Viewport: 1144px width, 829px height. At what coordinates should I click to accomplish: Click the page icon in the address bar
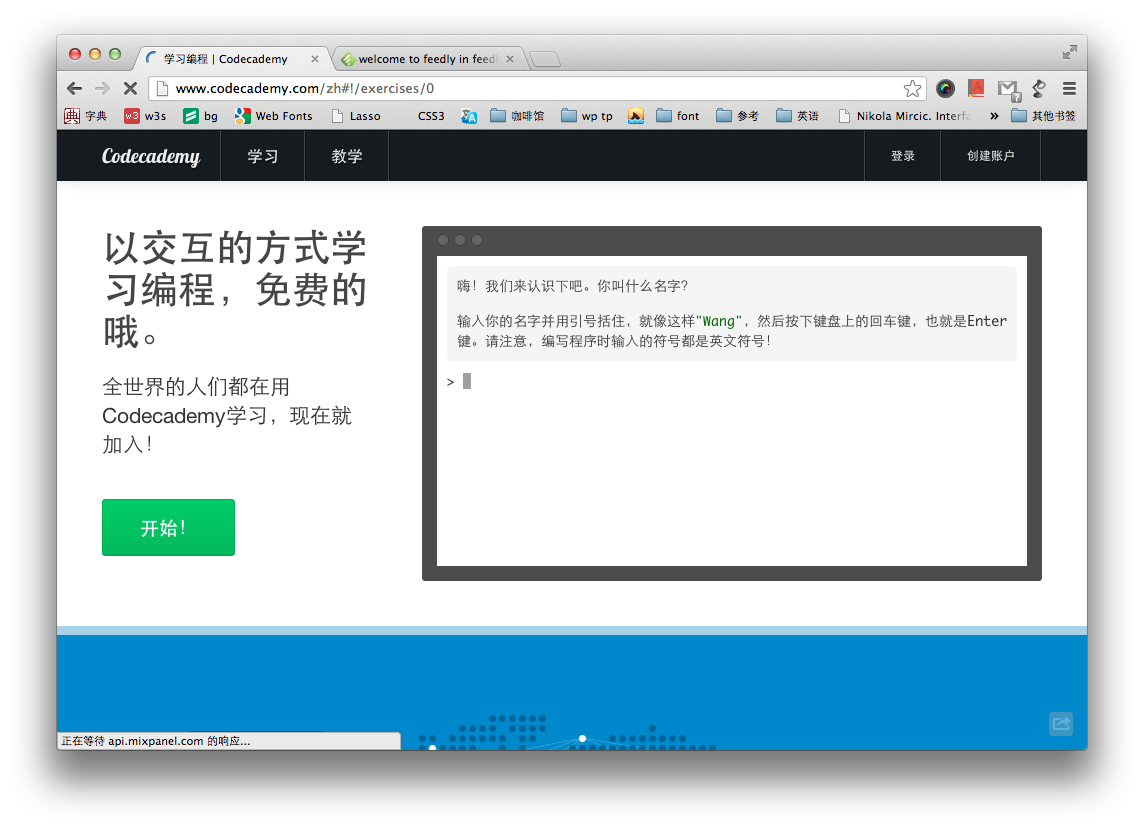click(163, 88)
